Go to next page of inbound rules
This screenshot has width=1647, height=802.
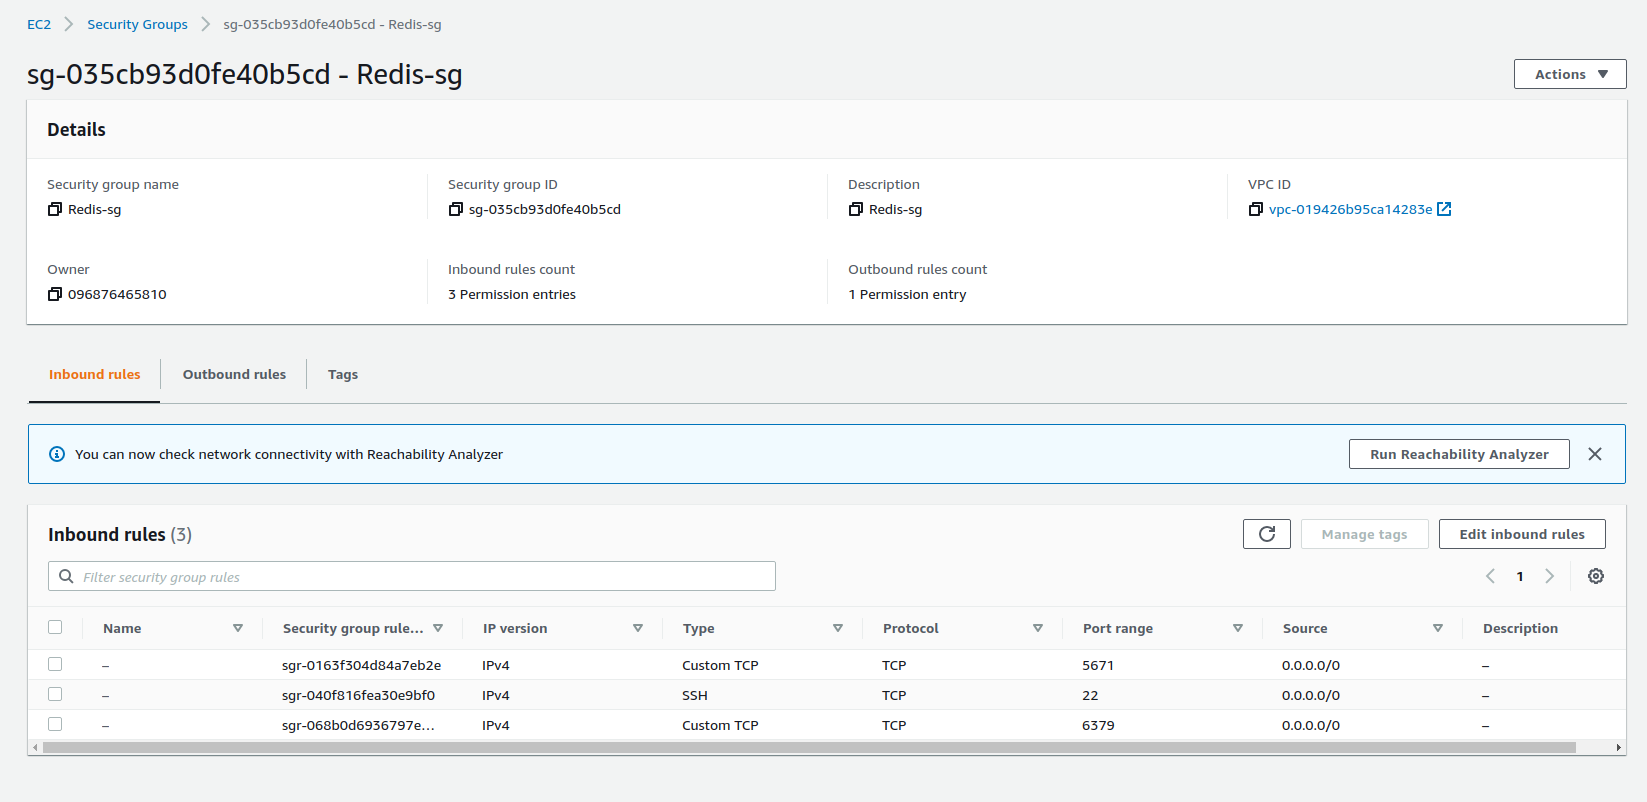1550,576
